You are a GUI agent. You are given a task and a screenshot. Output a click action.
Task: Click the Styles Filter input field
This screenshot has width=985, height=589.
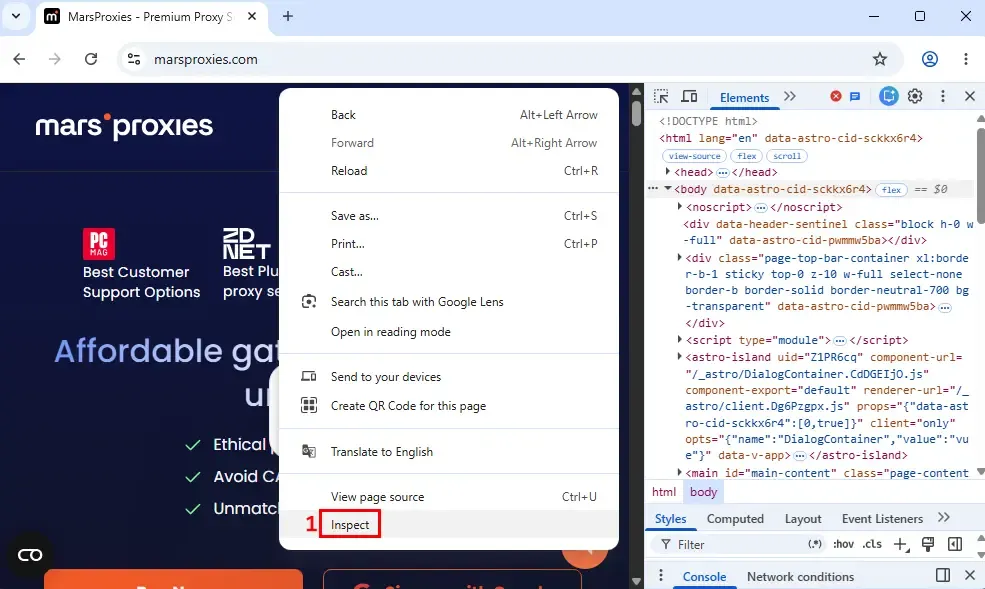click(740, 544)
